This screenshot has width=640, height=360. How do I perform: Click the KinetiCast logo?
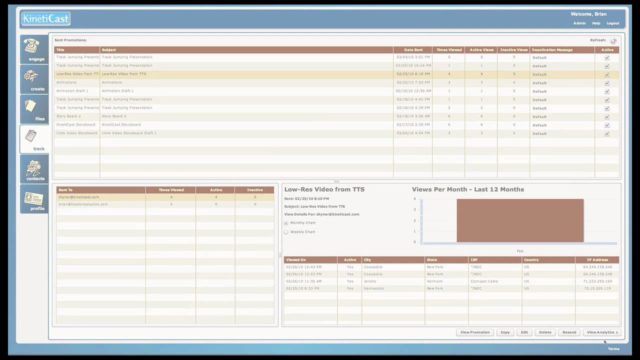(x=46, y=18)
